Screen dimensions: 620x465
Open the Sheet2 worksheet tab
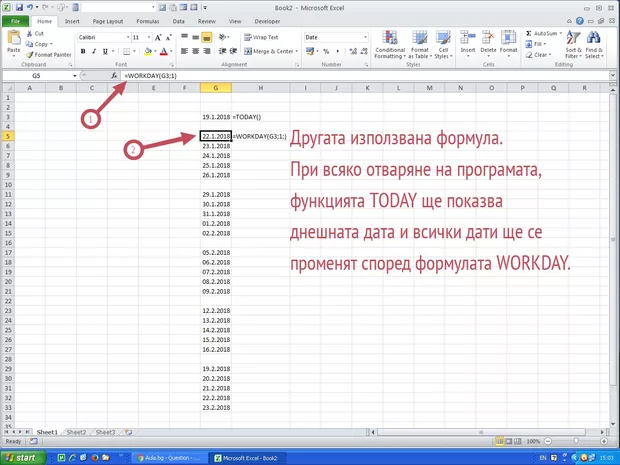[76, 432]
